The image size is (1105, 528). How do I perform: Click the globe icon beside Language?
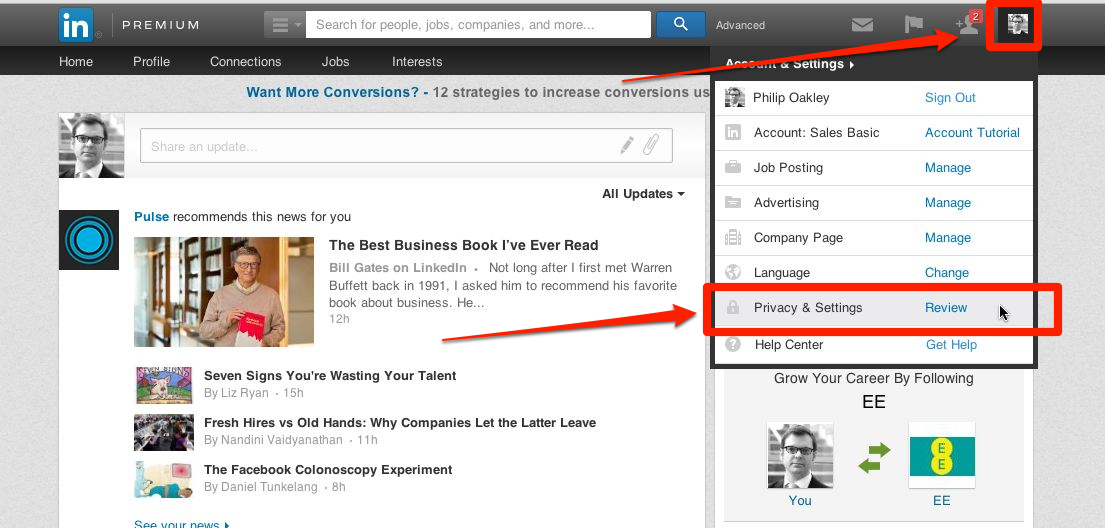click(x=733, y=272)
